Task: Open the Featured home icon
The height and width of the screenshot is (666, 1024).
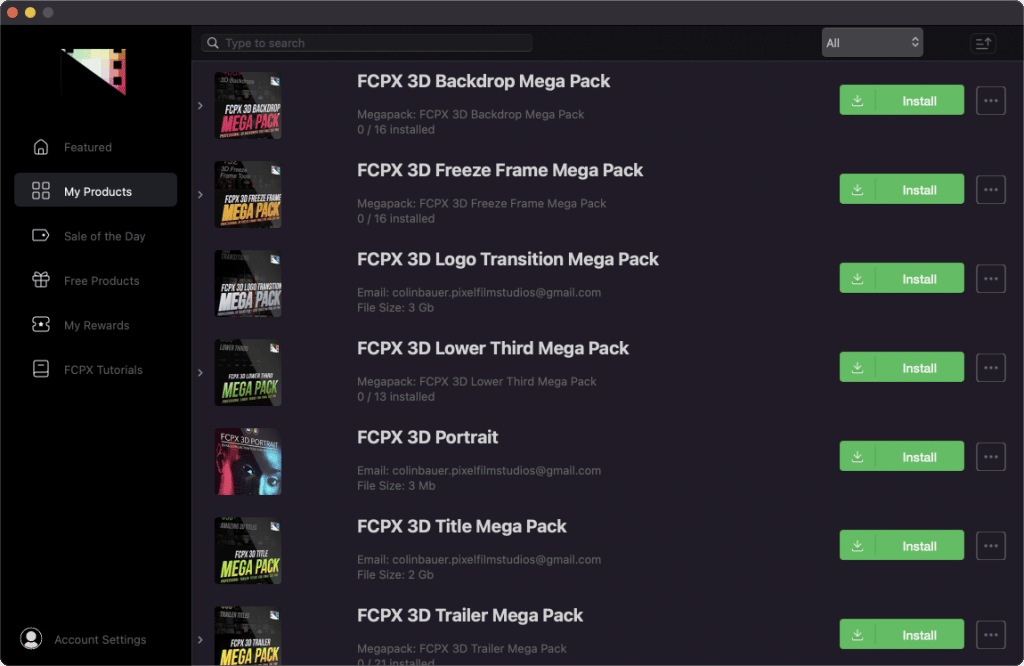Action: click(40, 147)
